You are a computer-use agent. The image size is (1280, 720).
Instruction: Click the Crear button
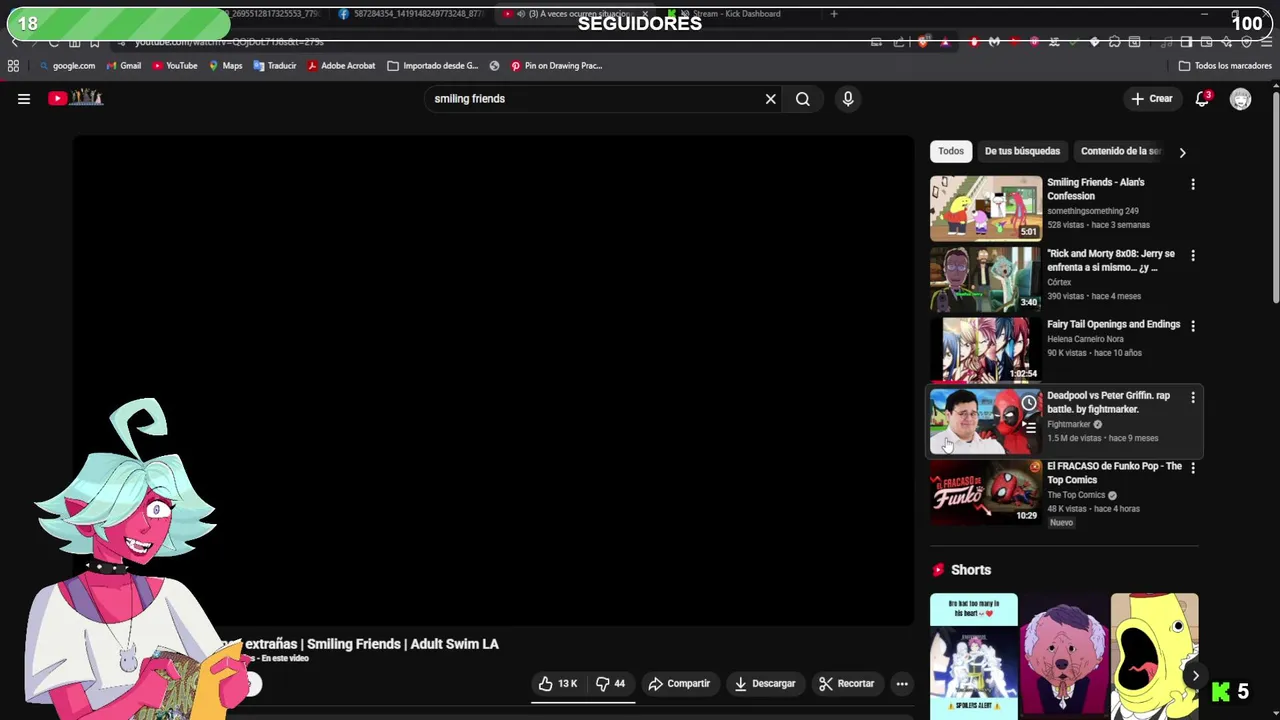[1151, 99]
